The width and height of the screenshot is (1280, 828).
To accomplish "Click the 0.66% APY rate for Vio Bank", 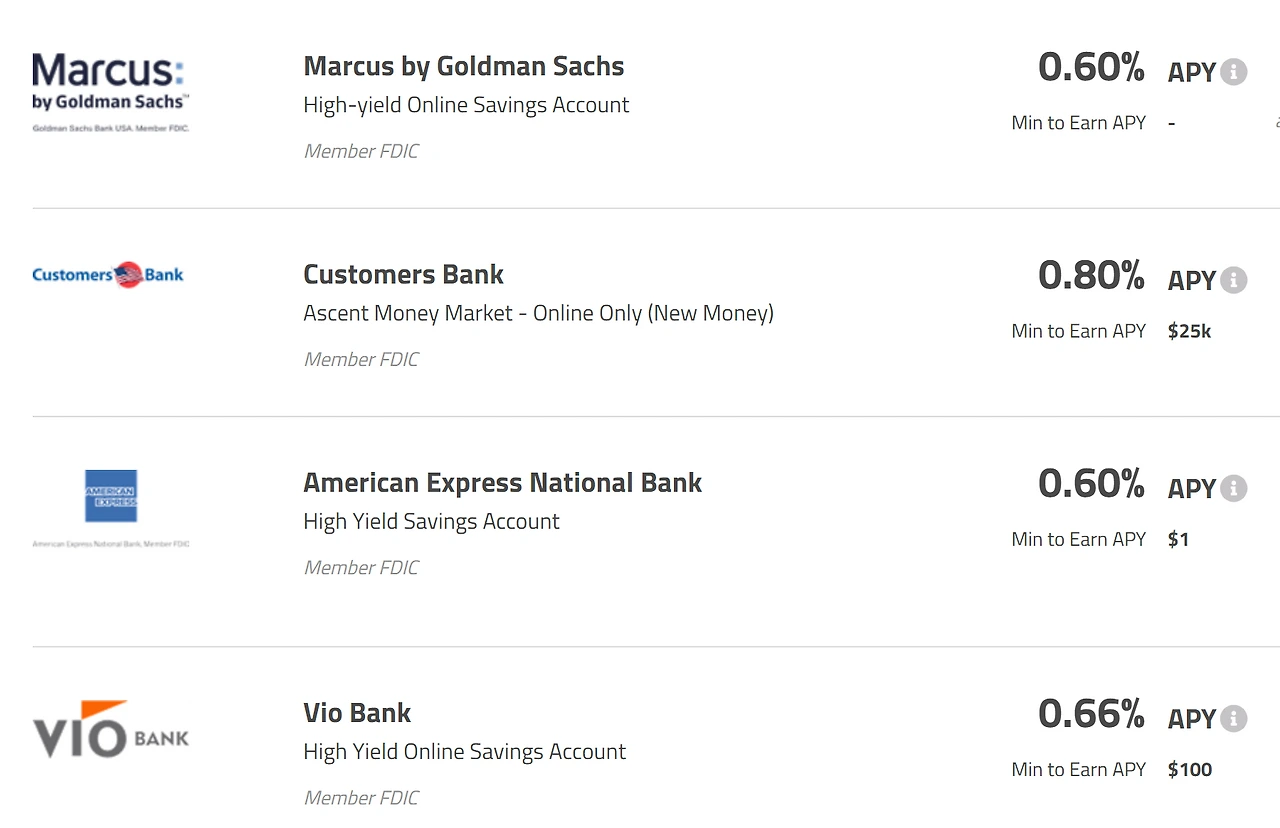I will (1091, 713).
